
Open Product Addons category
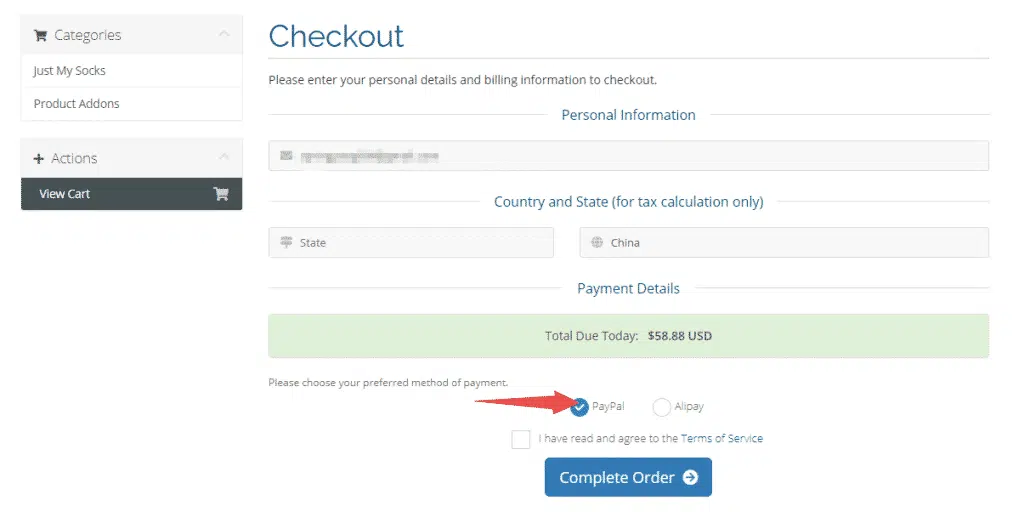click(x=77, y=104)
